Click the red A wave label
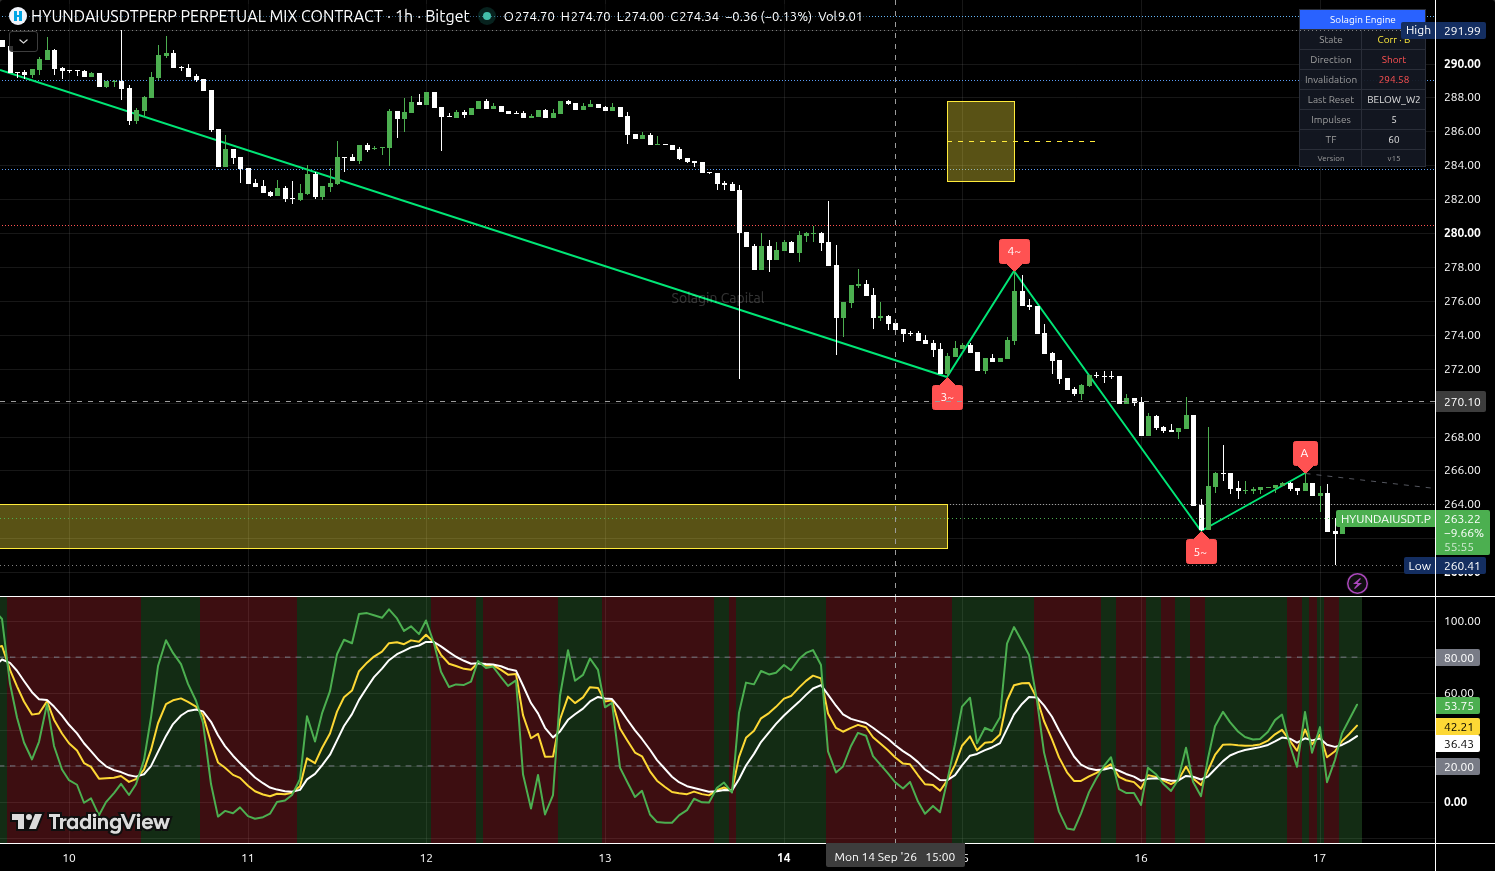This screenshot has height=871, width=1495. [1304, 455]
